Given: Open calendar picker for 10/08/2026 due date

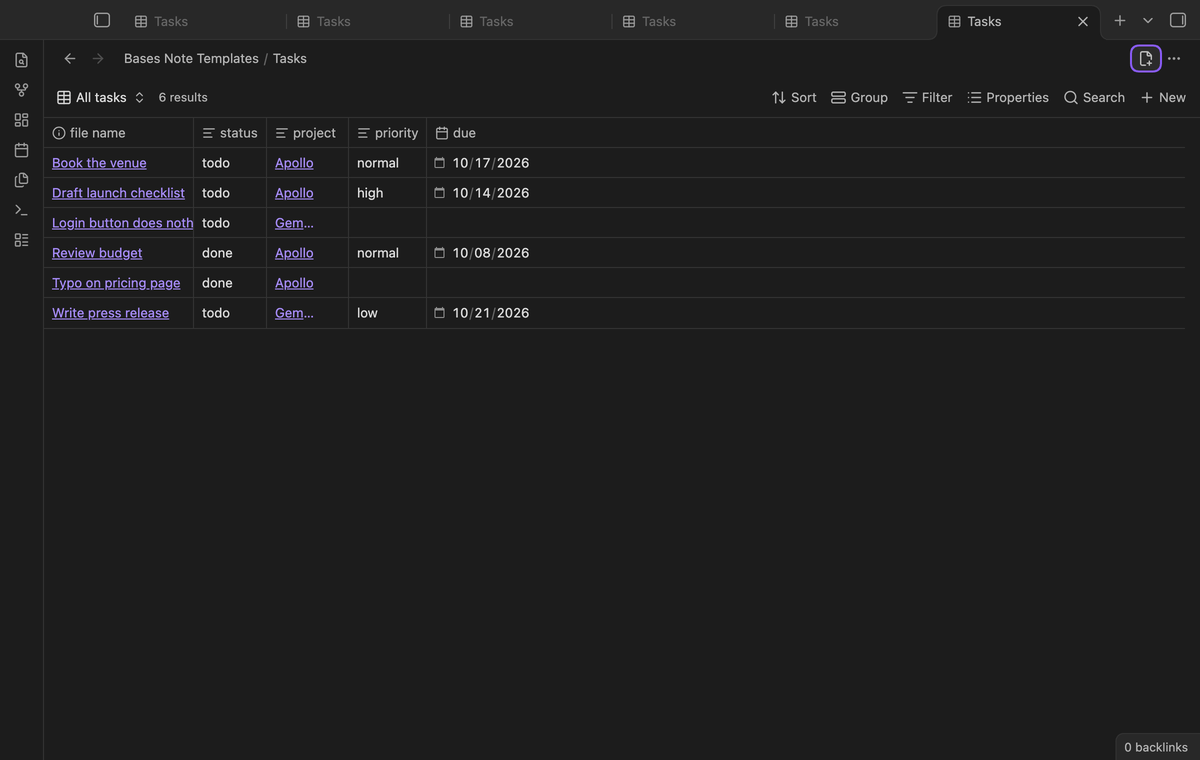Looking at the screenshot, I should point(439,252).
